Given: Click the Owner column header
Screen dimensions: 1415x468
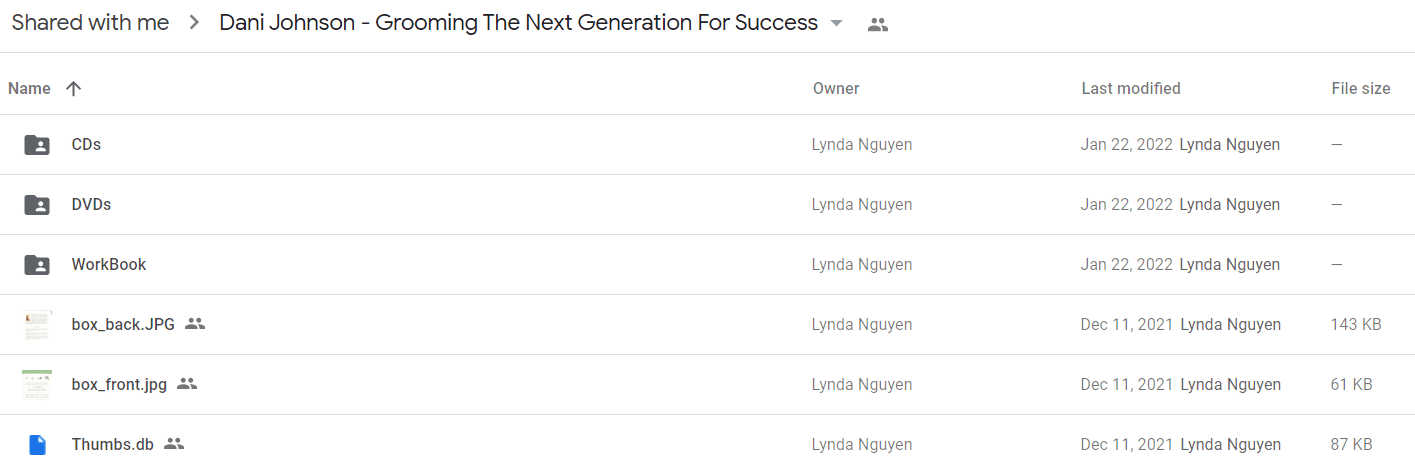Looking at the screenshot, I should tap(836, 88).
